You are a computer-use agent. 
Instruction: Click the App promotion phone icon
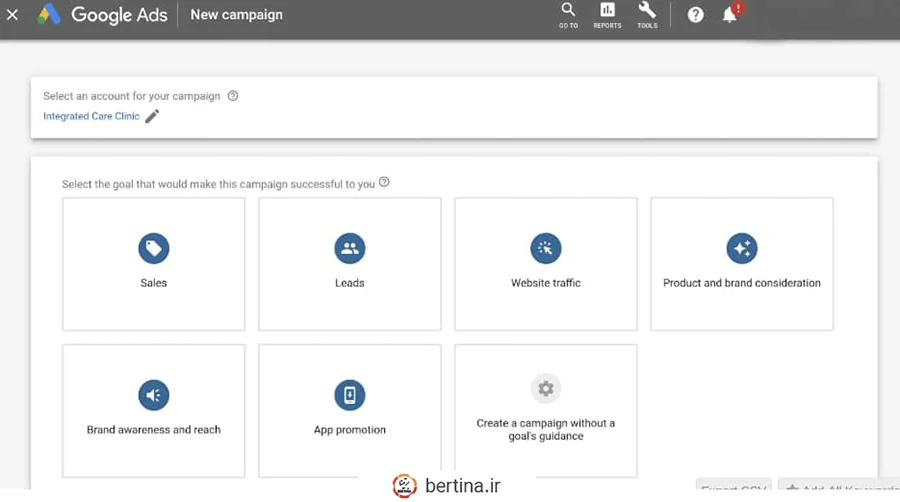pyautogui.click(x=349, y=395)
